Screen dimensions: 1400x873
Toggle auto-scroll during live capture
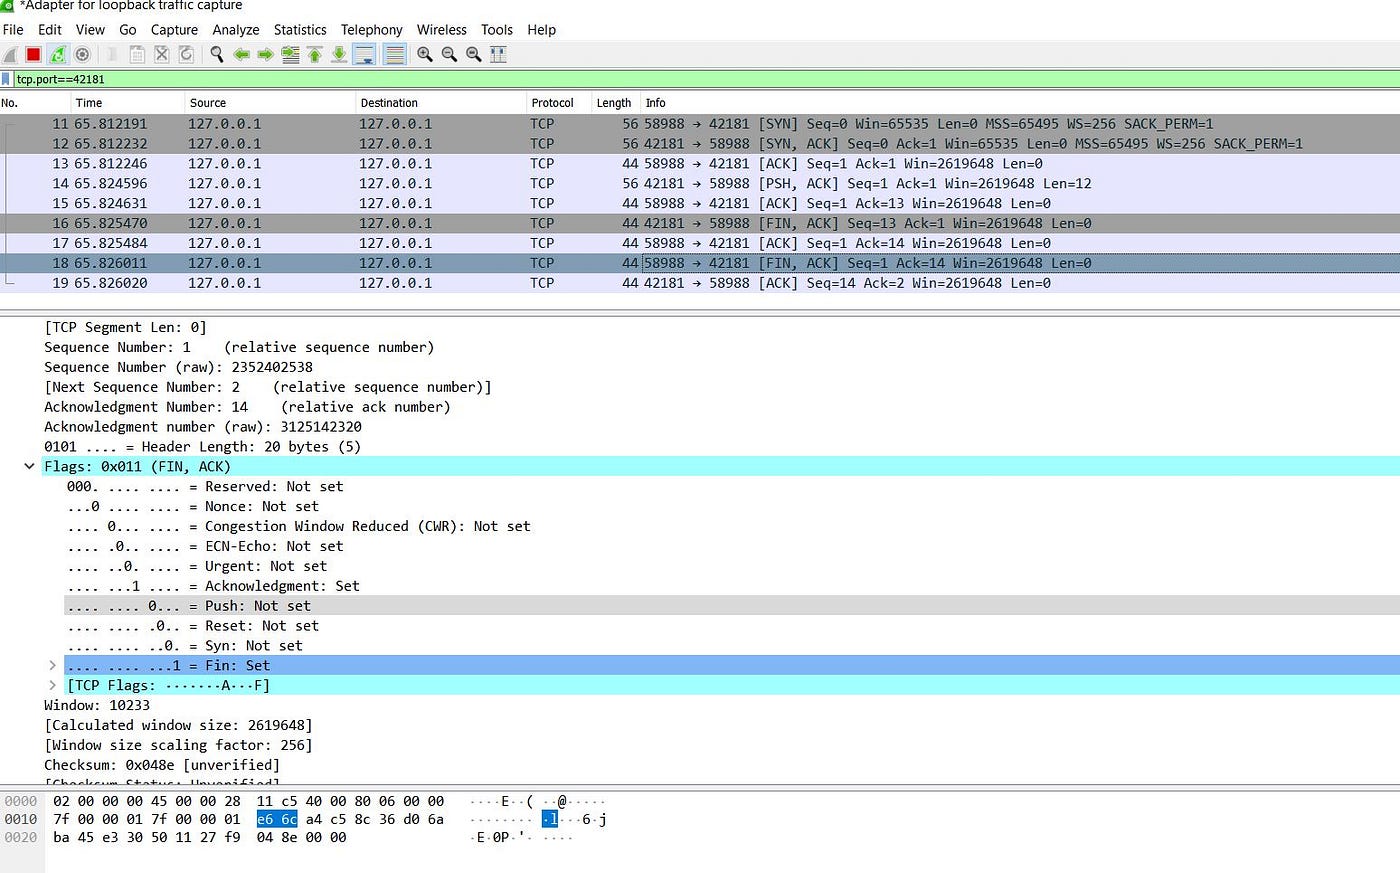[364, 54]
